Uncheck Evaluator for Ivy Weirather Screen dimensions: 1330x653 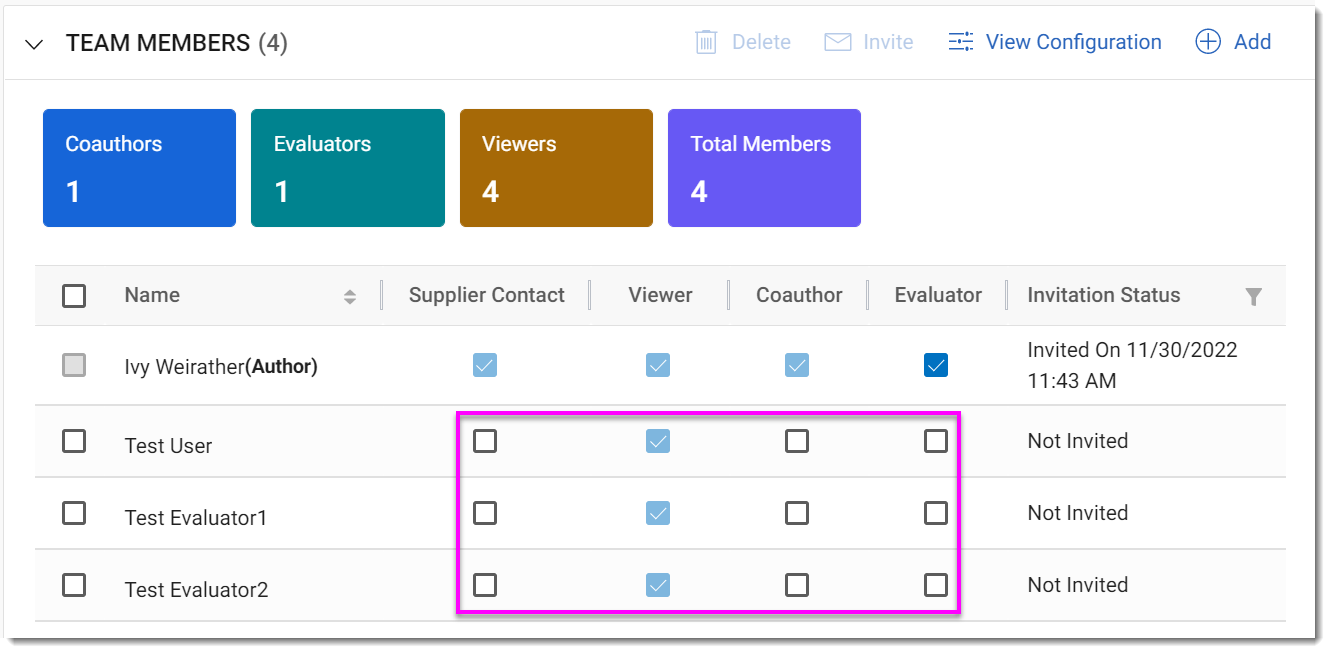point(936,366)
